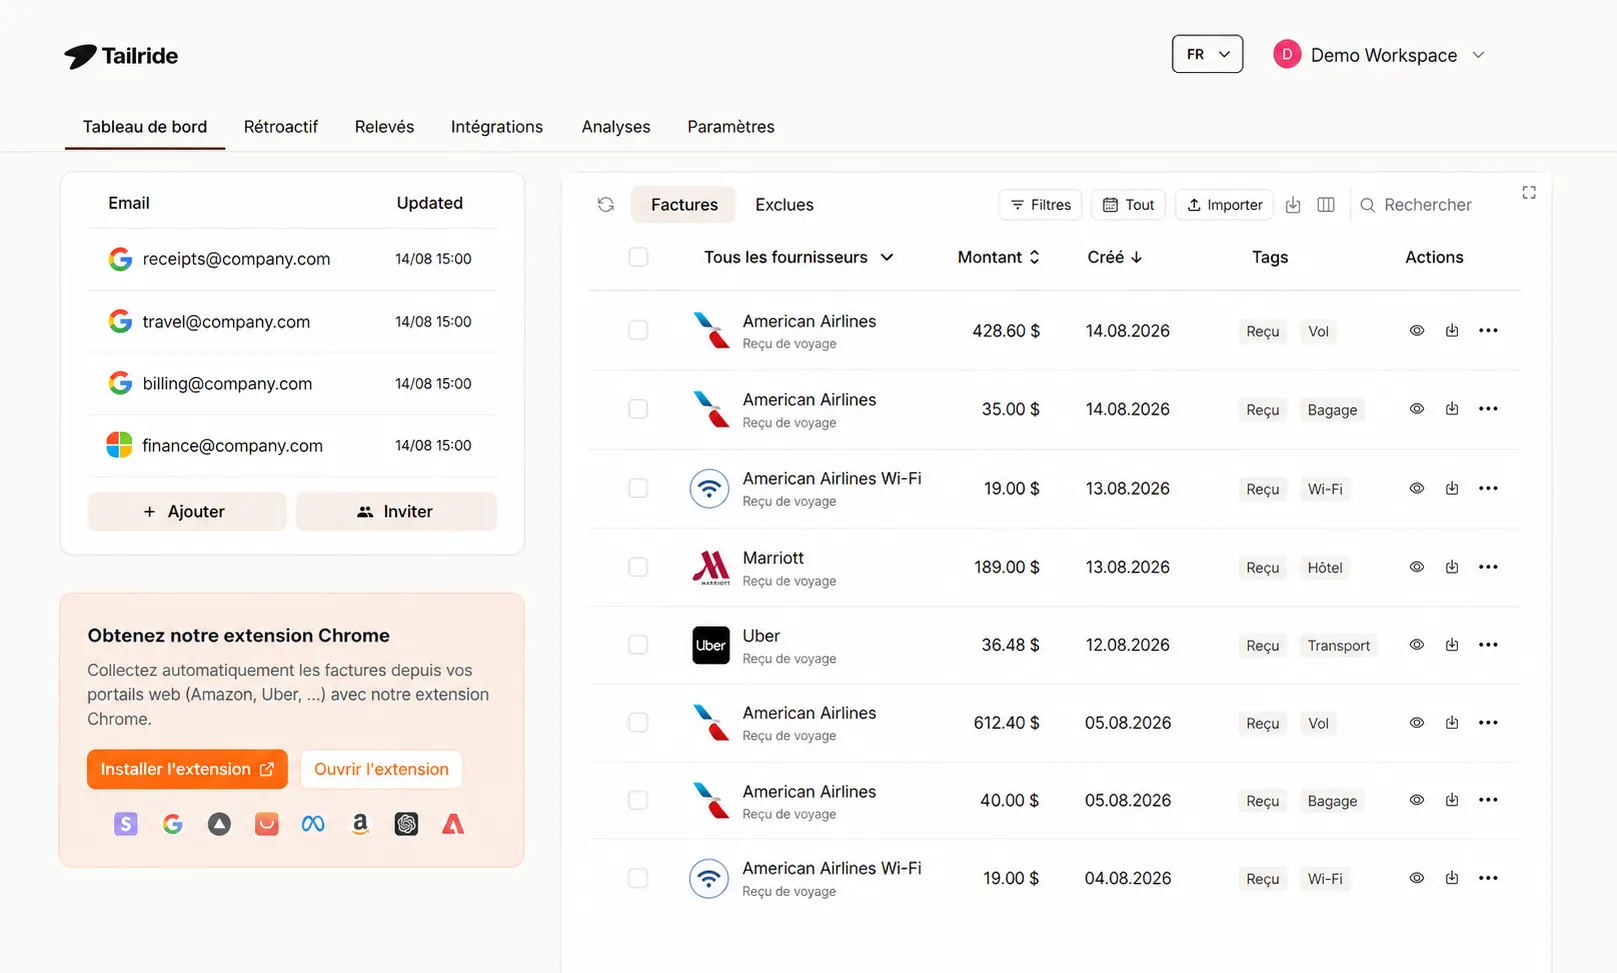Click the Amazon icon in extension card

360,824
